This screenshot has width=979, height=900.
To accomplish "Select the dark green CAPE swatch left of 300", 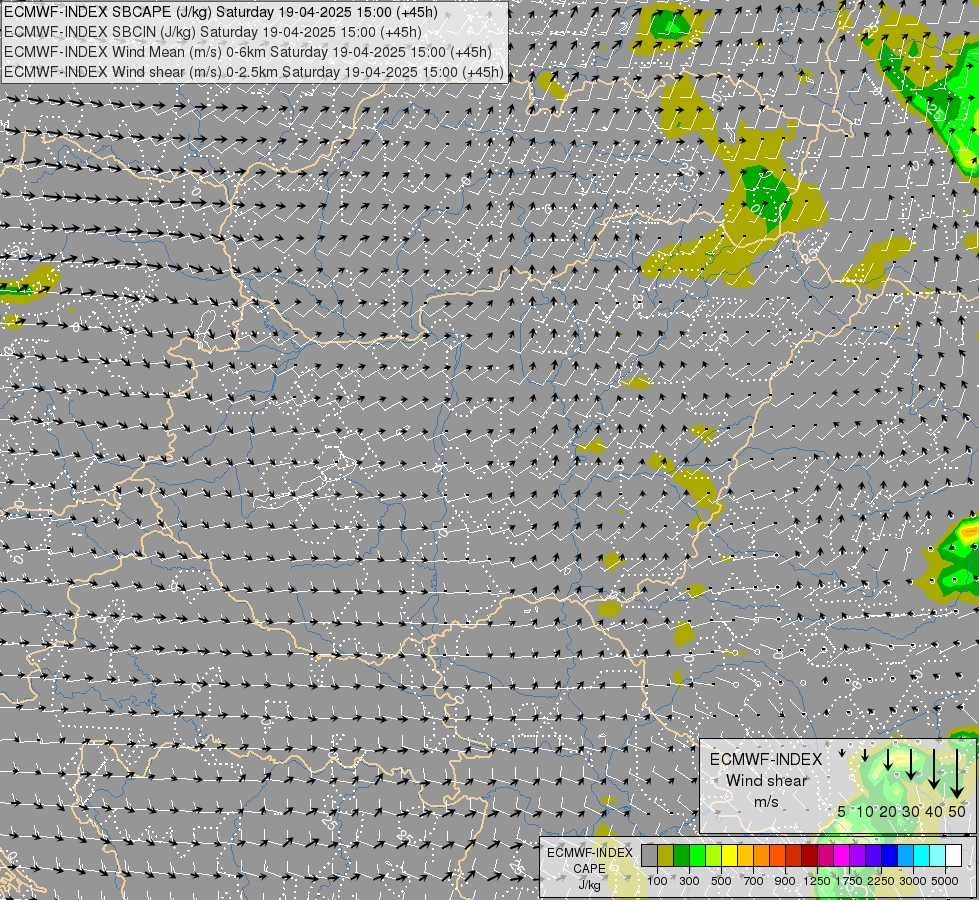I will coord(682,855).
